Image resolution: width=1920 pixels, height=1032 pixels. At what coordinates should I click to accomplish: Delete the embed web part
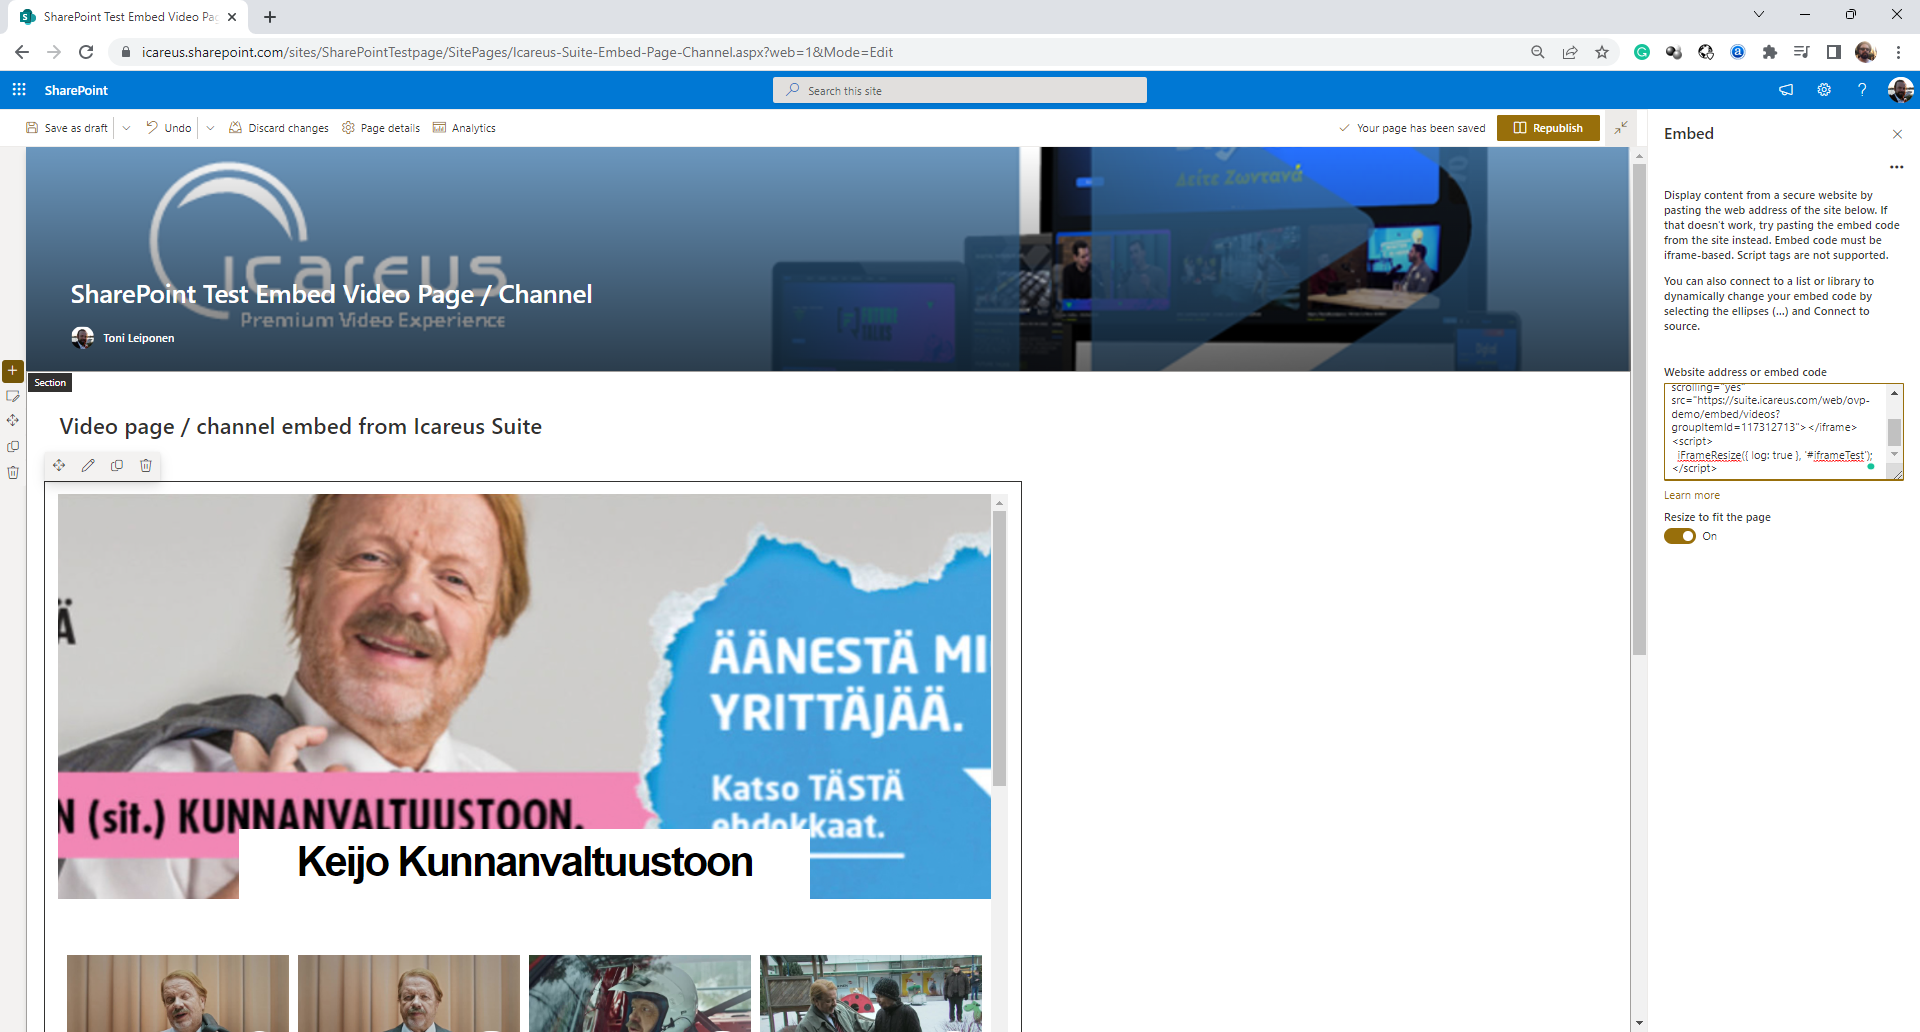point(146,466)
